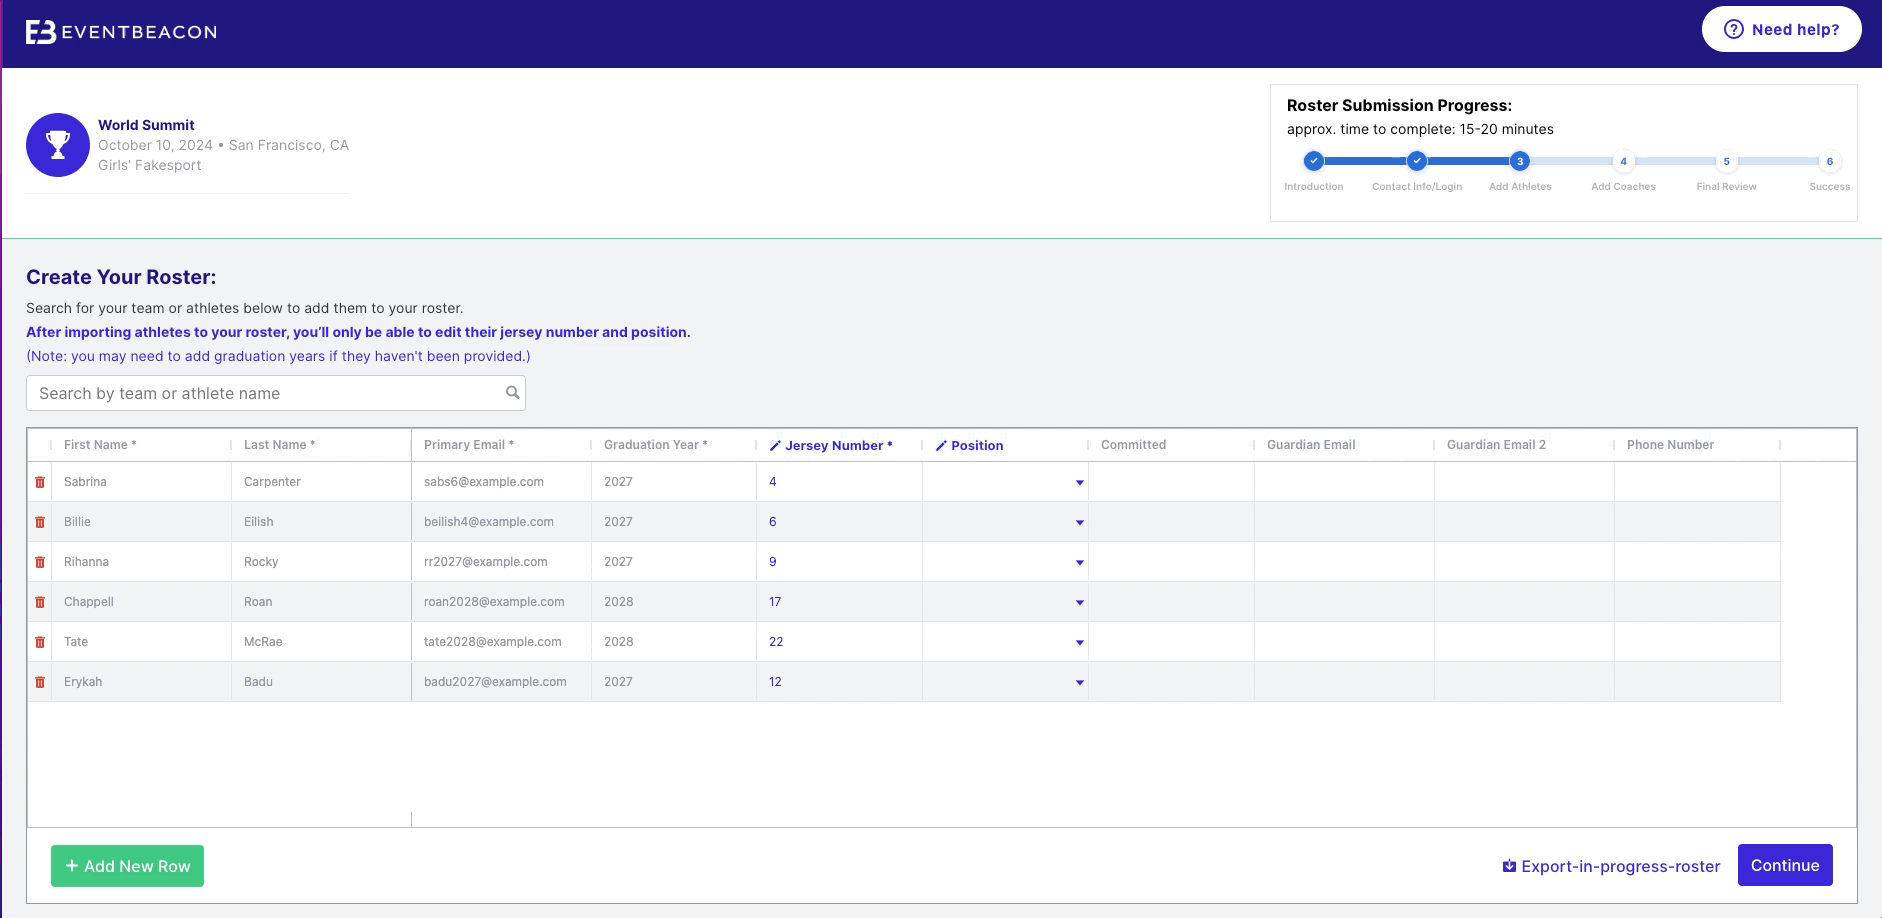Delete Billie Eilish's row with trash icon

pos(40,522)
